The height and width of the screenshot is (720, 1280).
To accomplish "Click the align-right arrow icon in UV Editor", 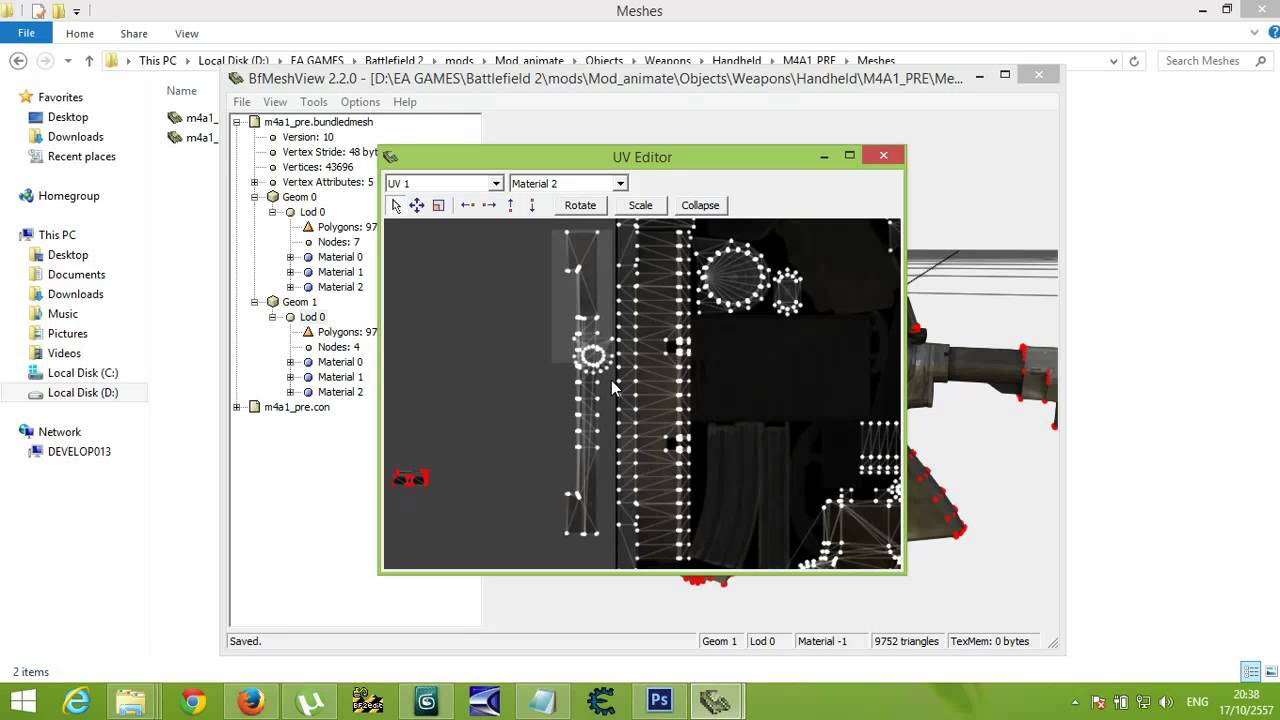I will pos(489,205).
